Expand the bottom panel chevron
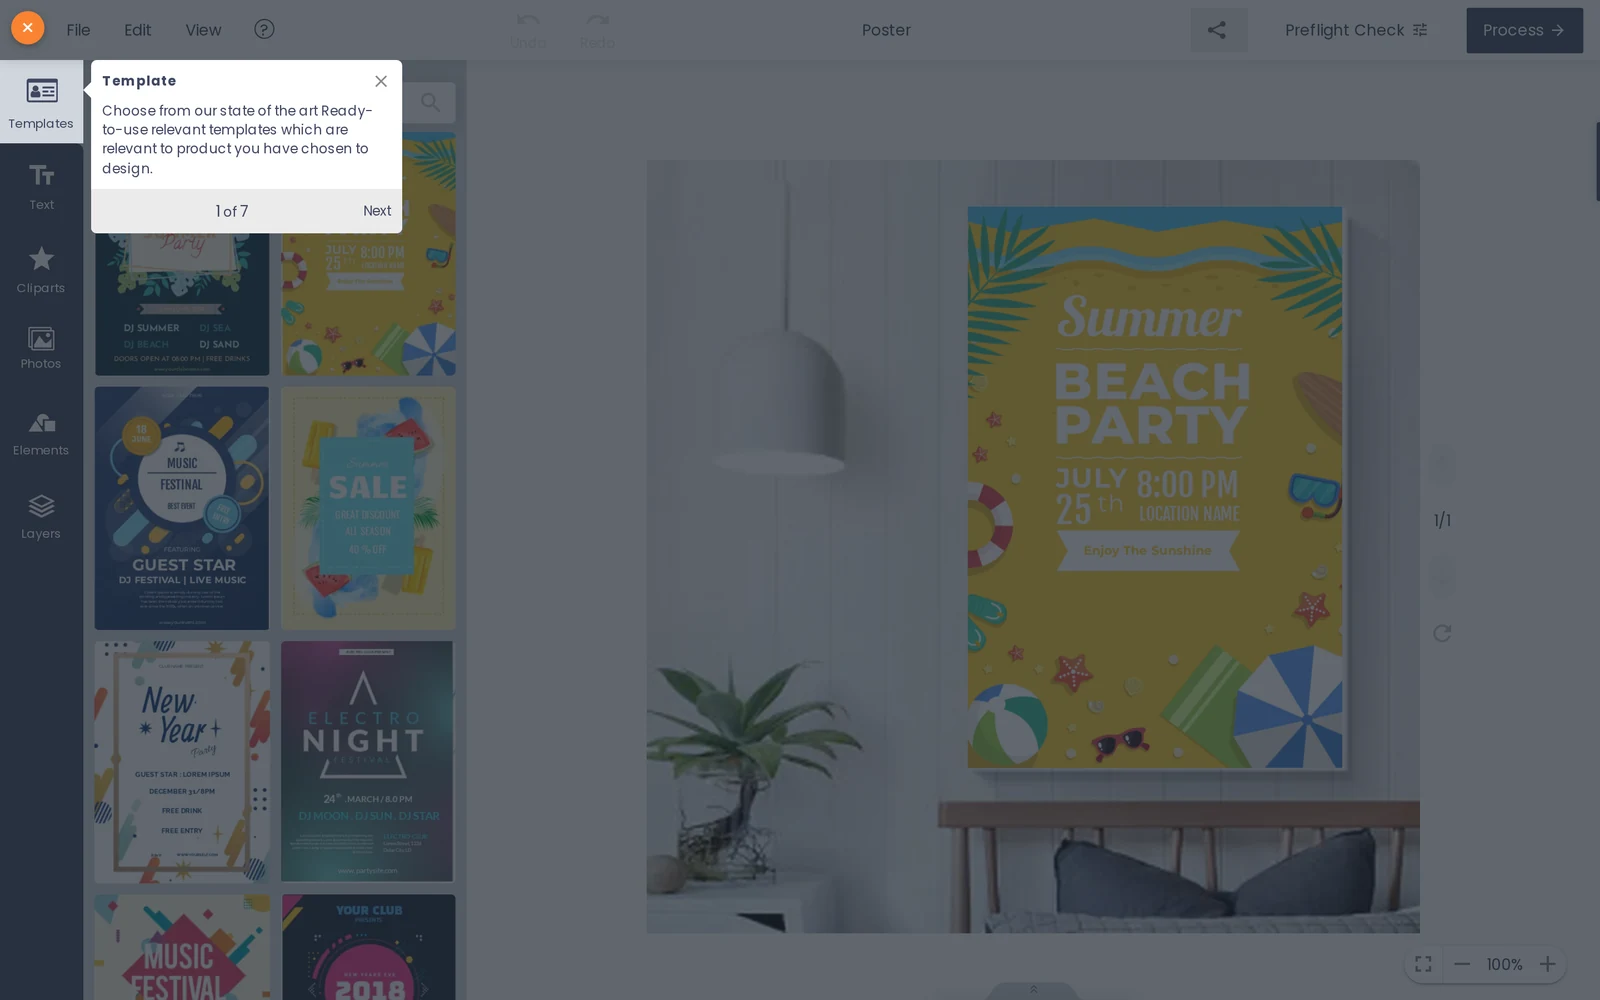The height and width of the screenshot is (1000, 1600). click(1033, 990)
